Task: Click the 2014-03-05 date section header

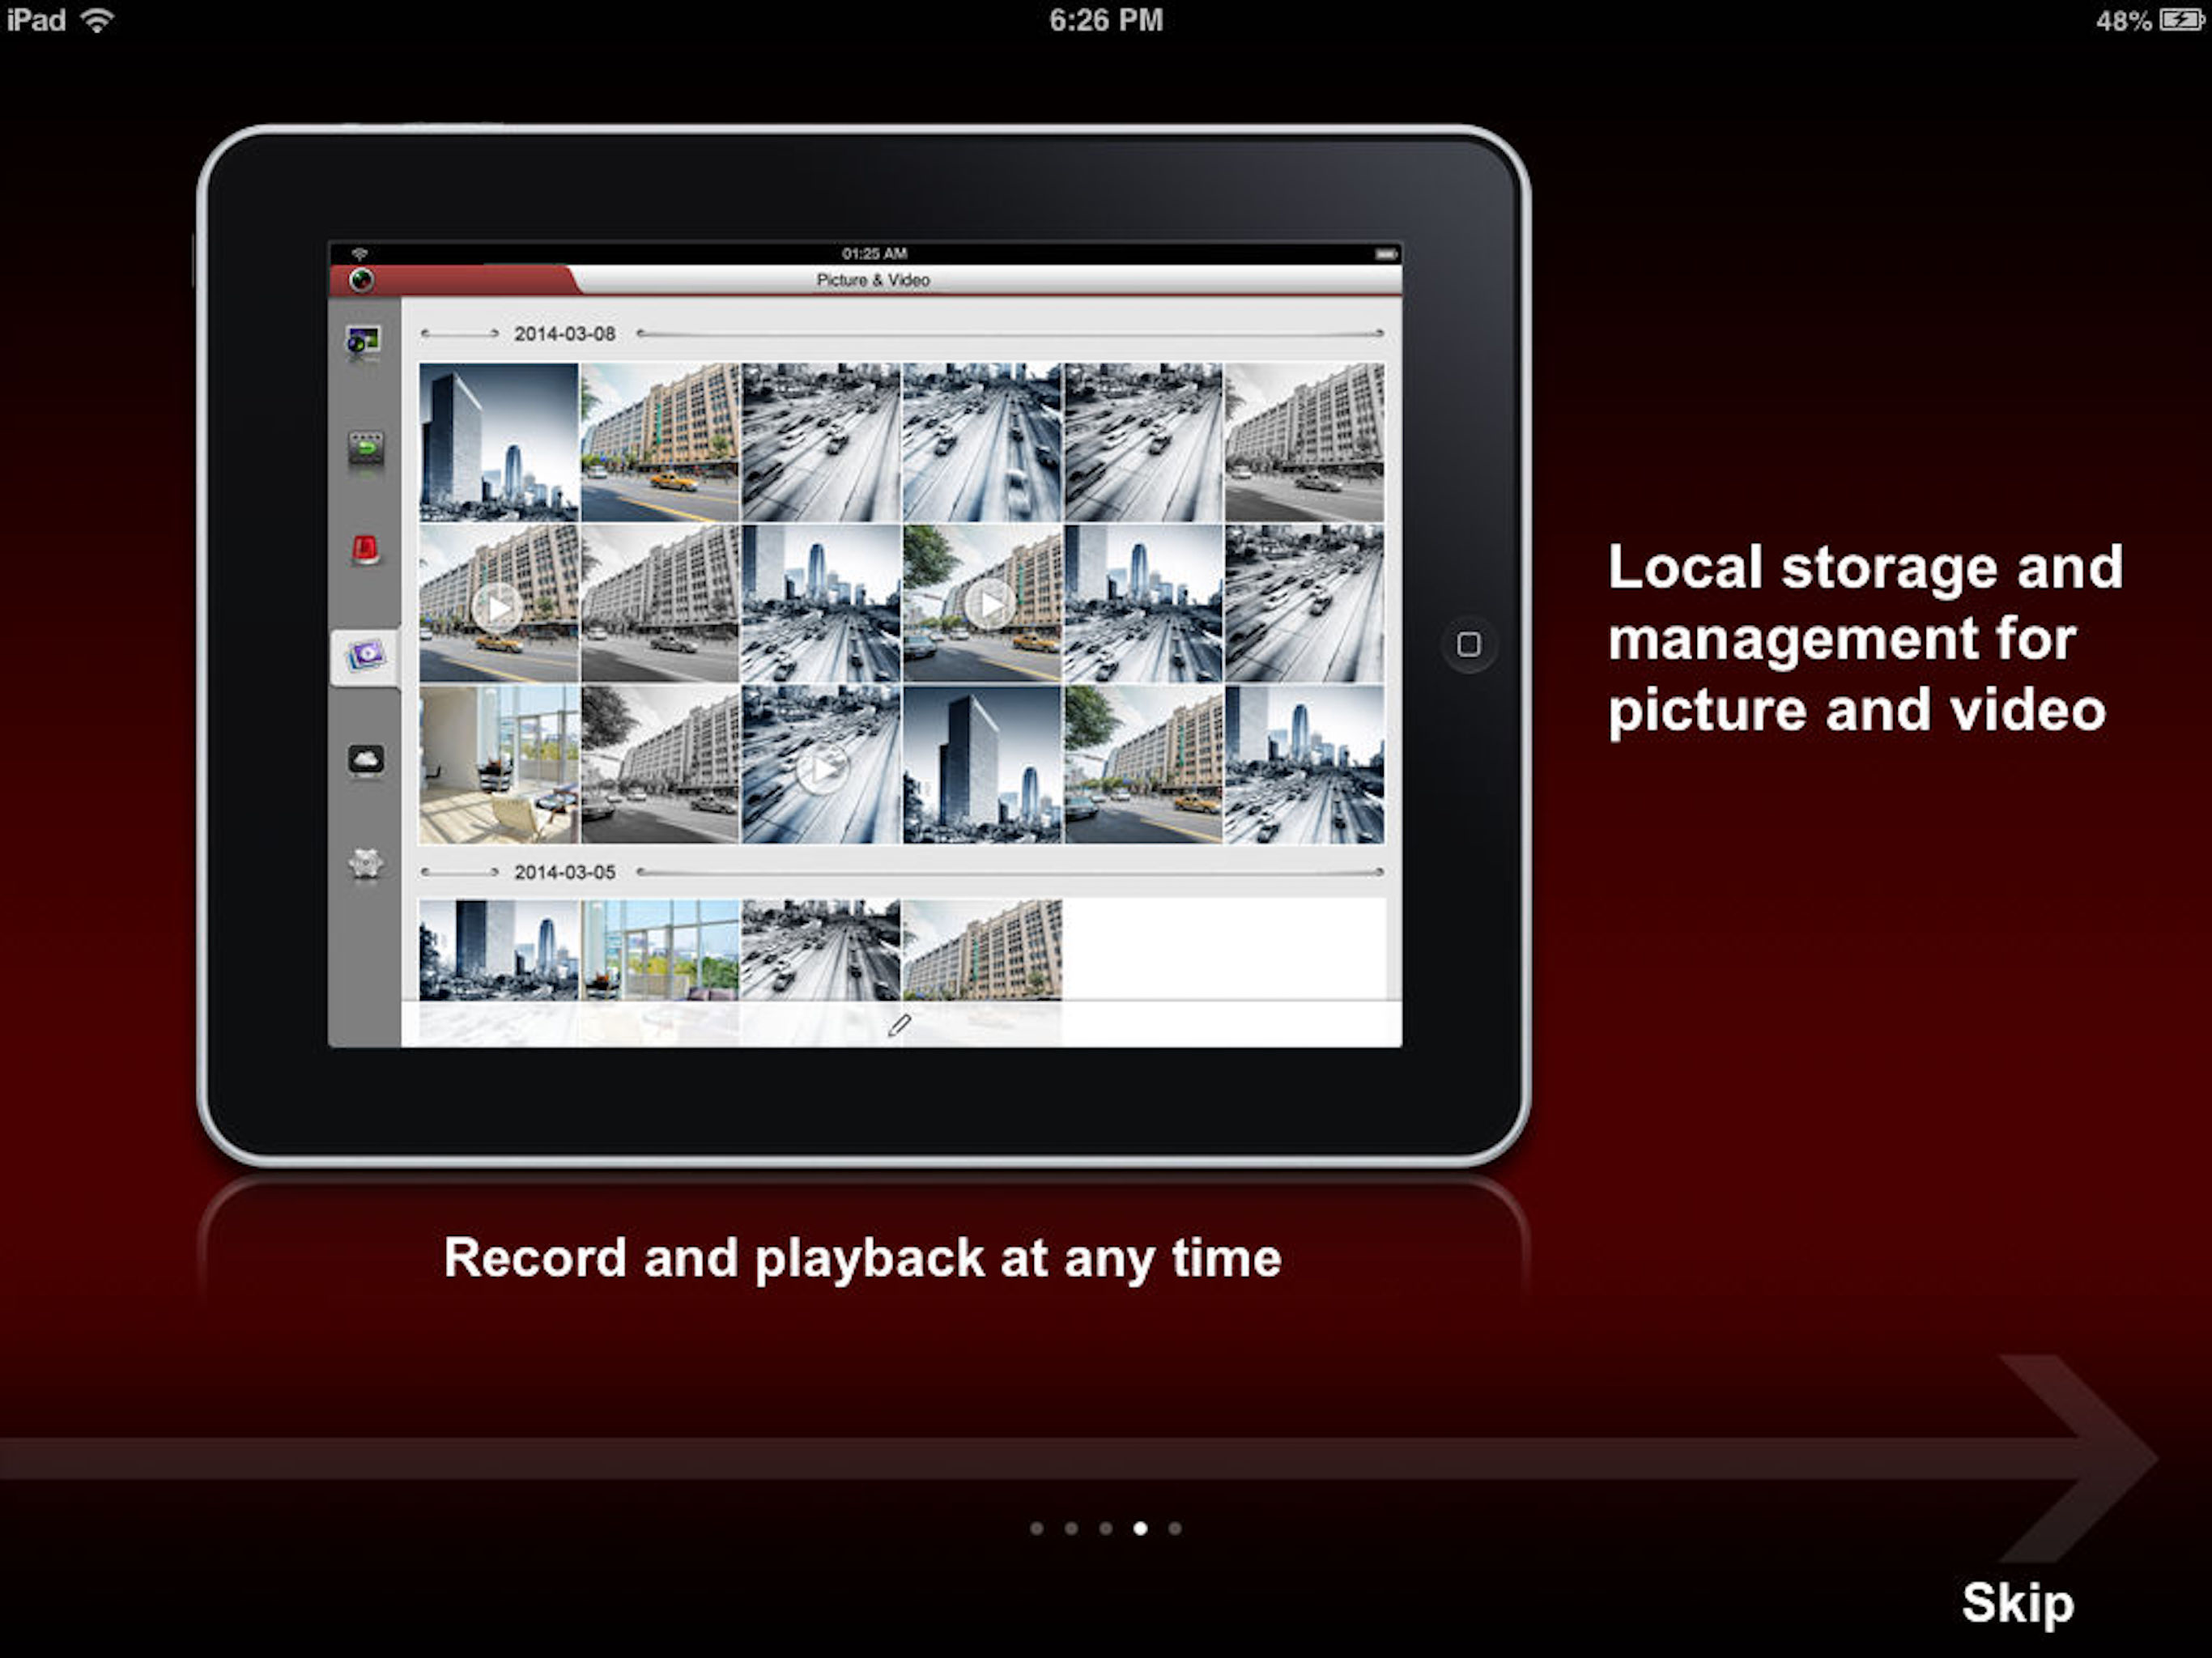Action: pyautogui.click(x=565, y=872)
